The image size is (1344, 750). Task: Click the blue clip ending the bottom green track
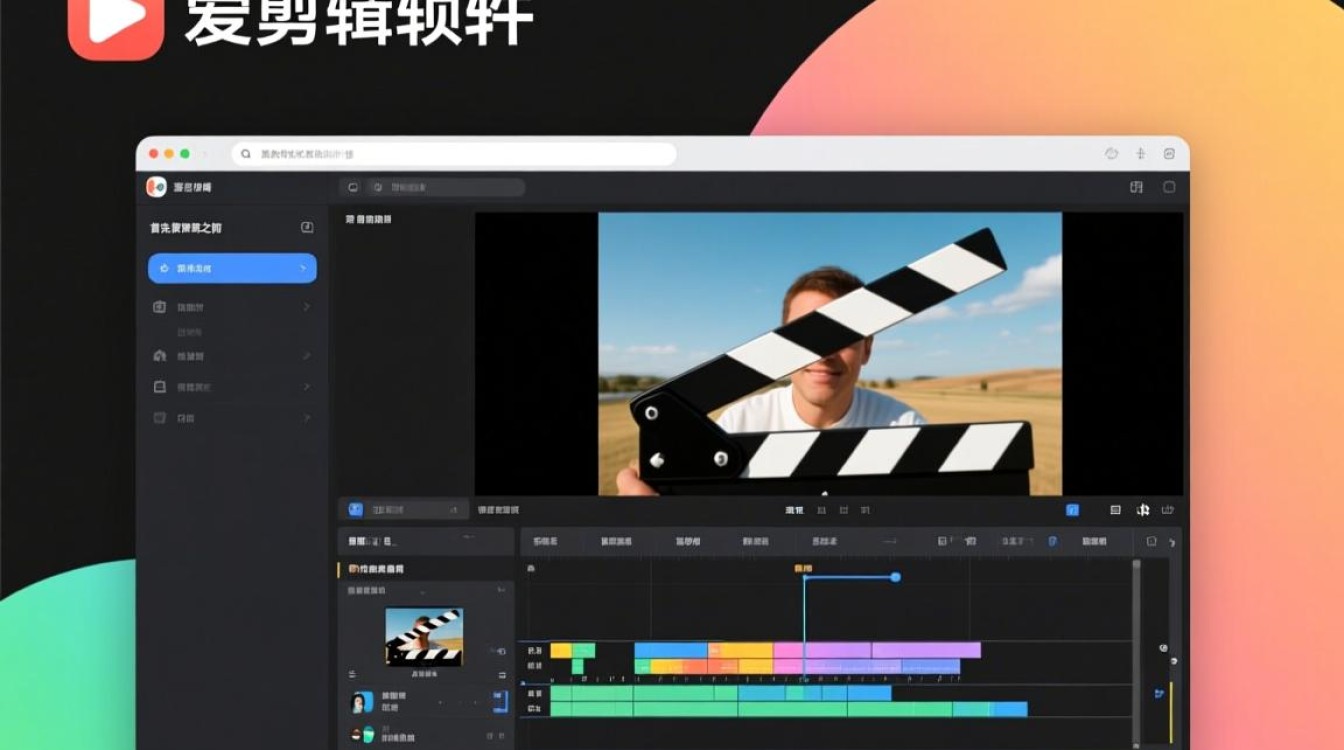tap(1010, 709)
